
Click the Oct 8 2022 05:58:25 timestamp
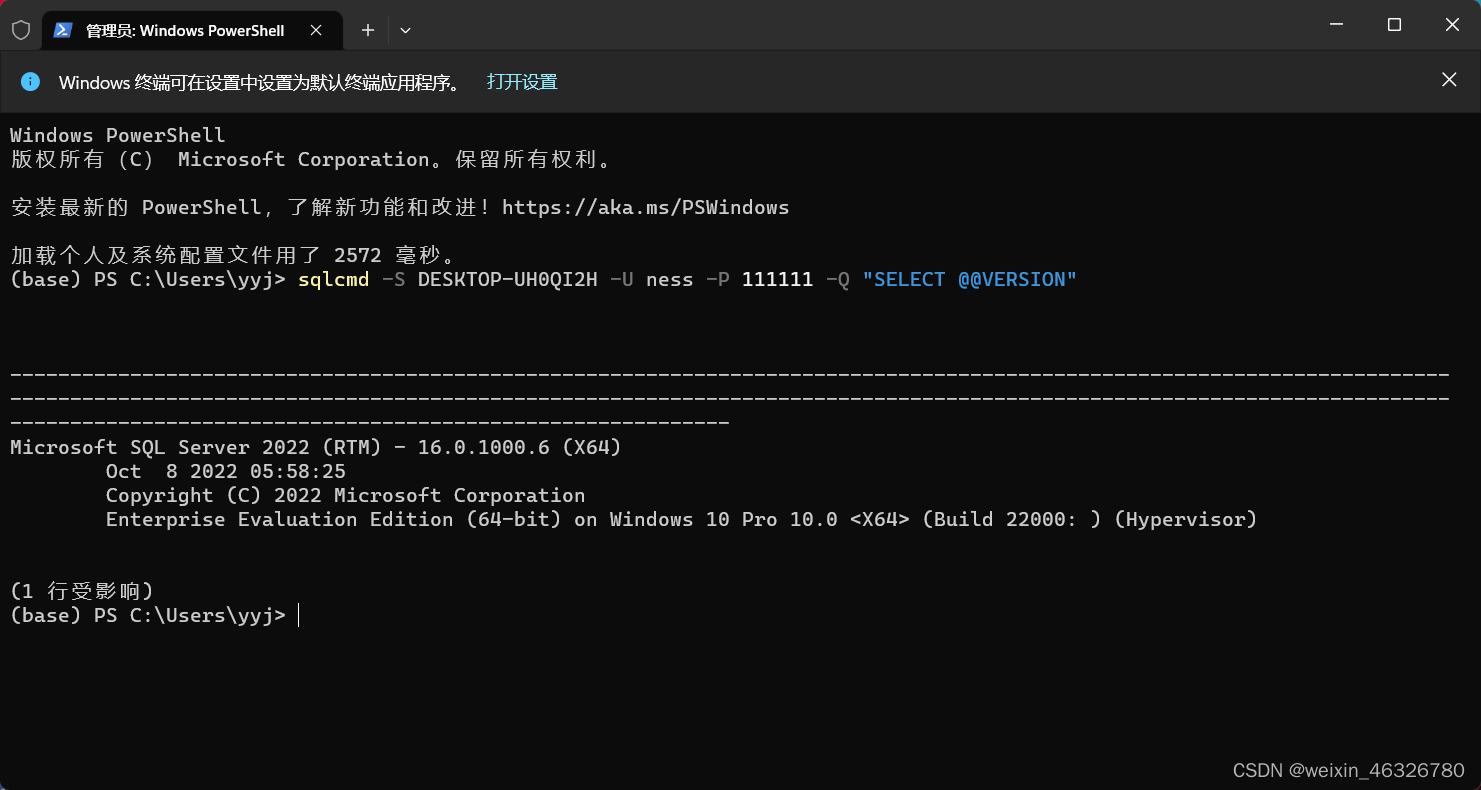[226, 471]
